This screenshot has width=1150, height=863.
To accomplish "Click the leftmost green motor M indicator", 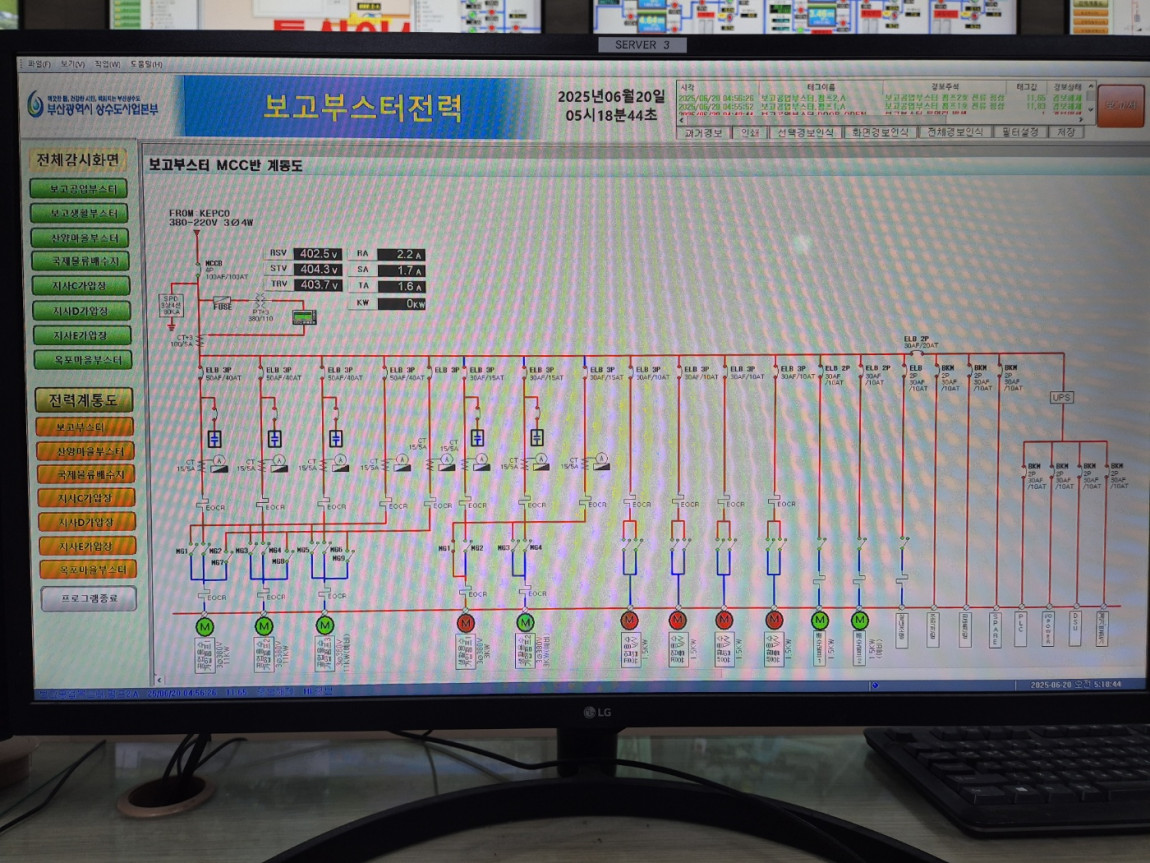I will click(205, 627).
